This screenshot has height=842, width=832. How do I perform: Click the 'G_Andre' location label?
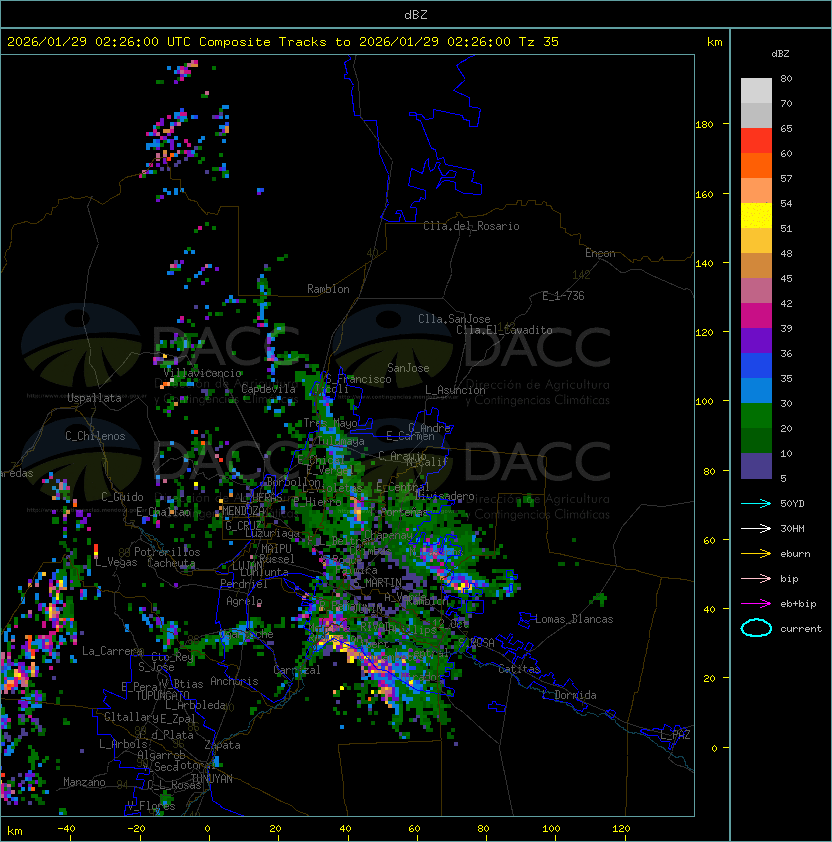pos(429,428)
